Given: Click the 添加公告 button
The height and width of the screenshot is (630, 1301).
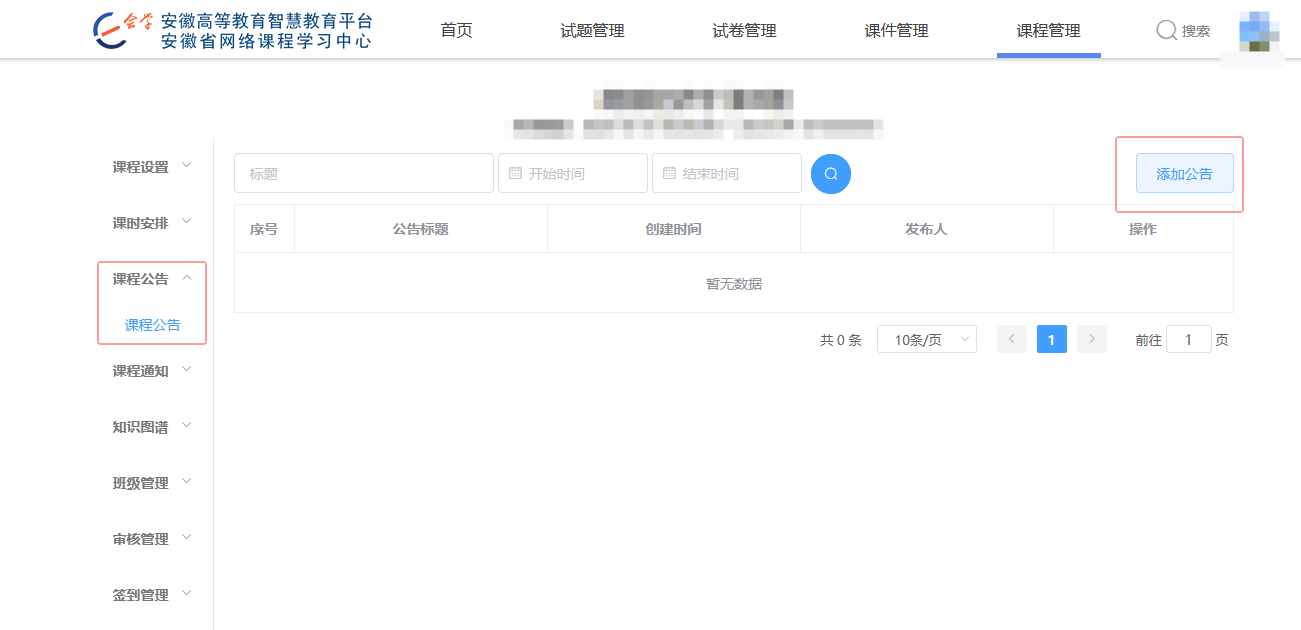Looking at the screenshot, I should [x=1184, y=174].
